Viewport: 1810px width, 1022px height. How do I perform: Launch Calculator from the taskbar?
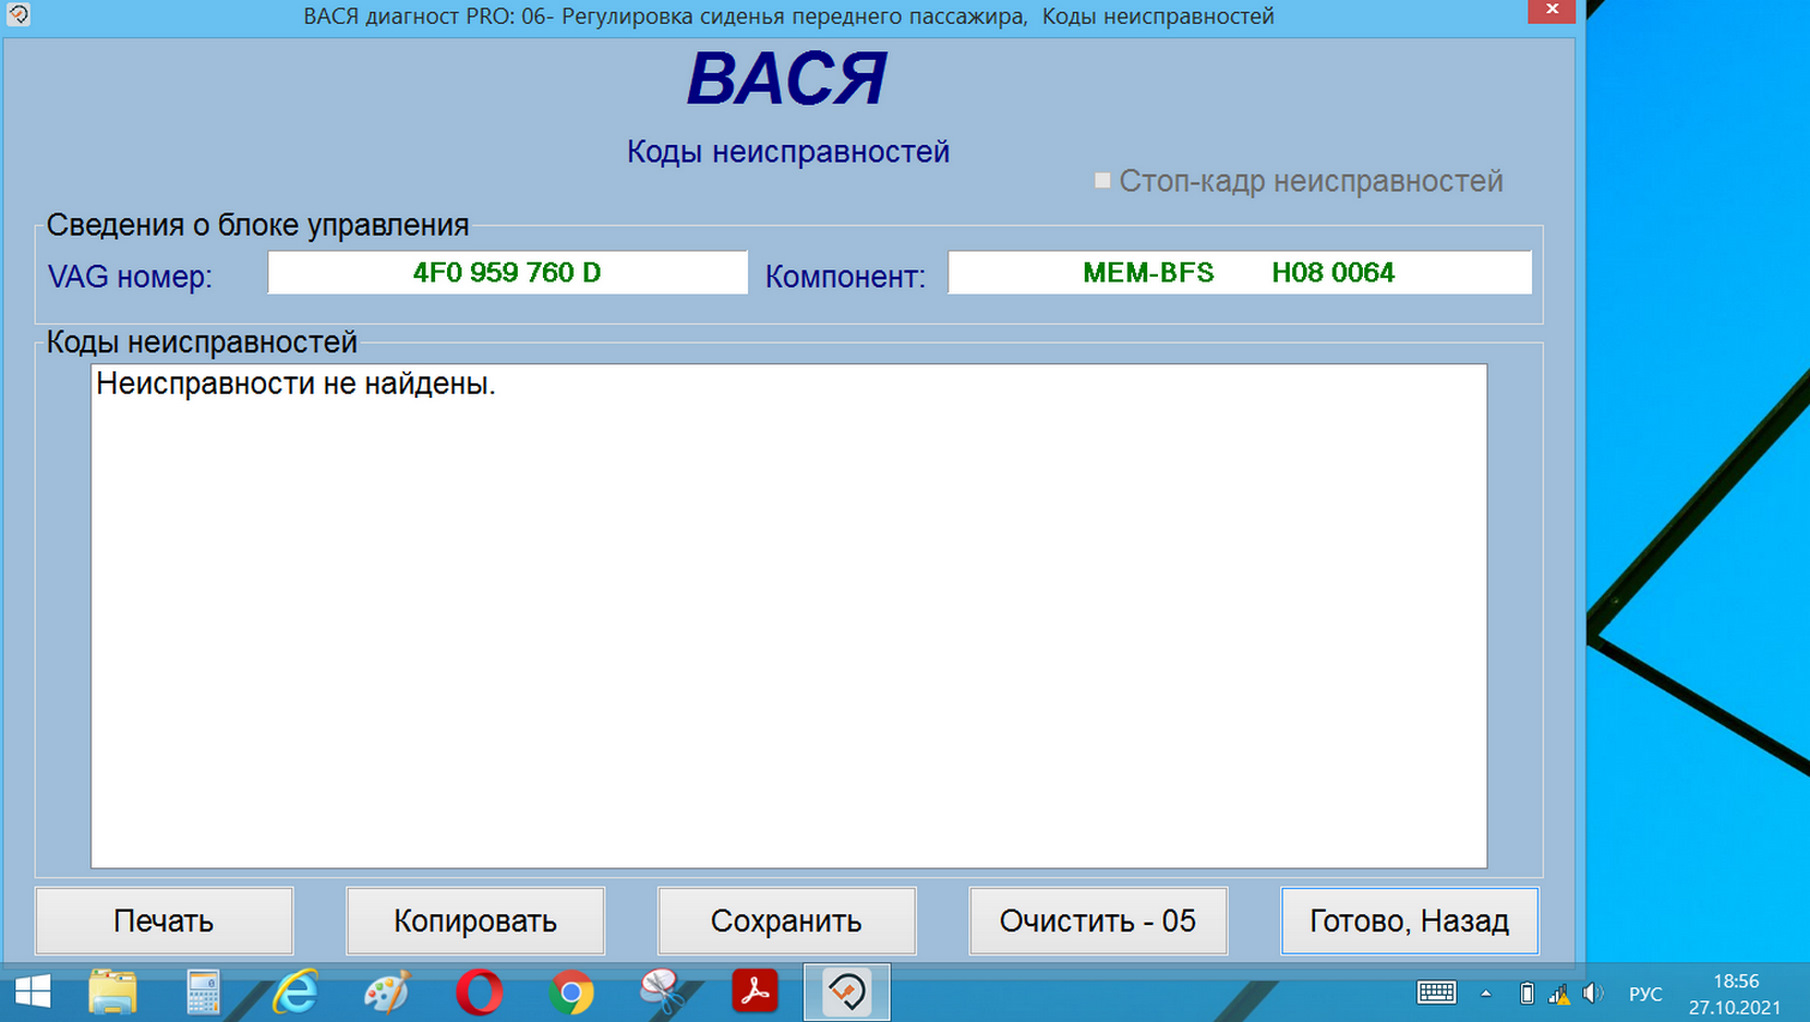coord(203,993)
